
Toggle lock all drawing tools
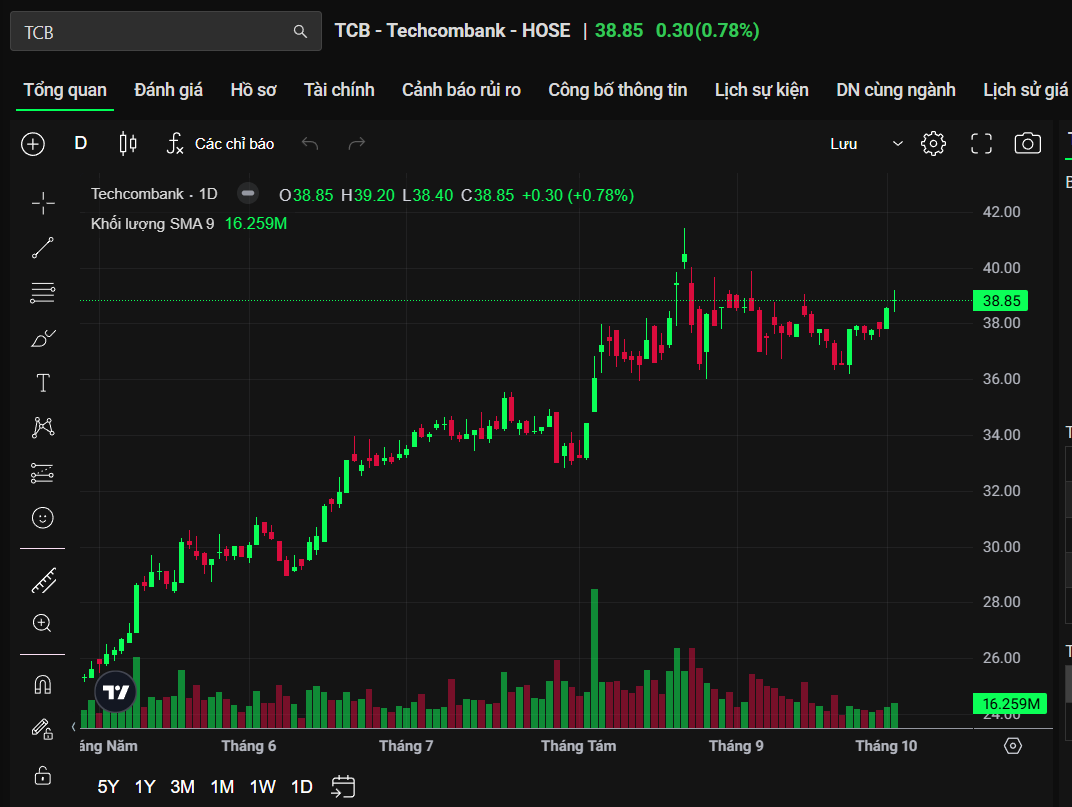(x=43, y=775)
